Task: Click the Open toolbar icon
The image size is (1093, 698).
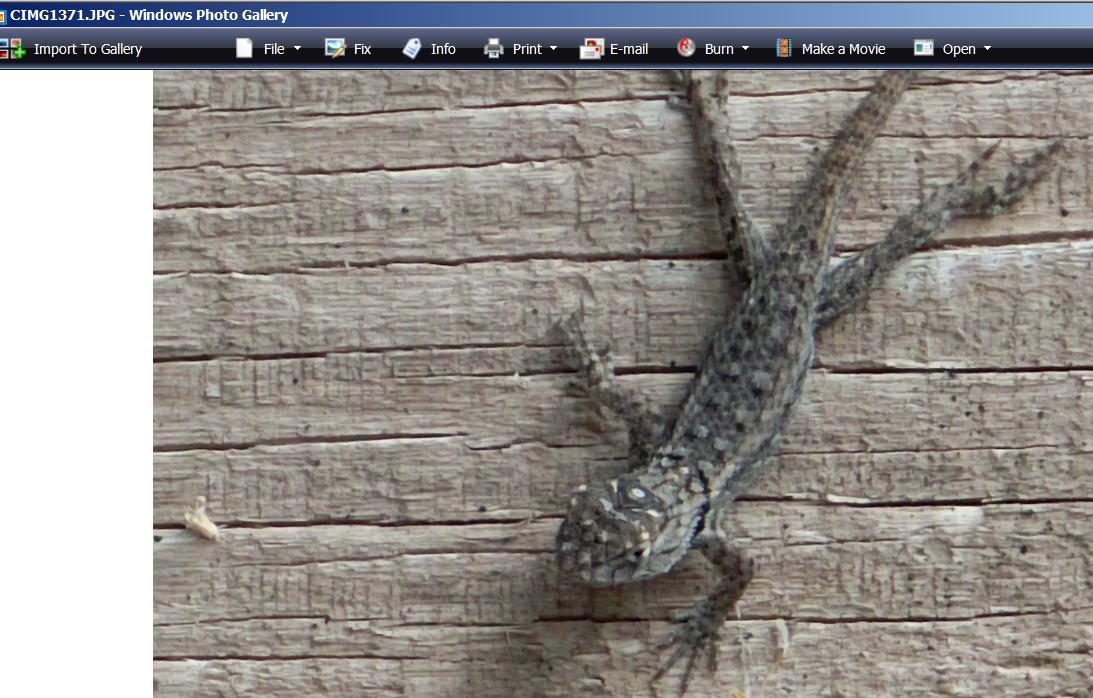Action: 923,48
